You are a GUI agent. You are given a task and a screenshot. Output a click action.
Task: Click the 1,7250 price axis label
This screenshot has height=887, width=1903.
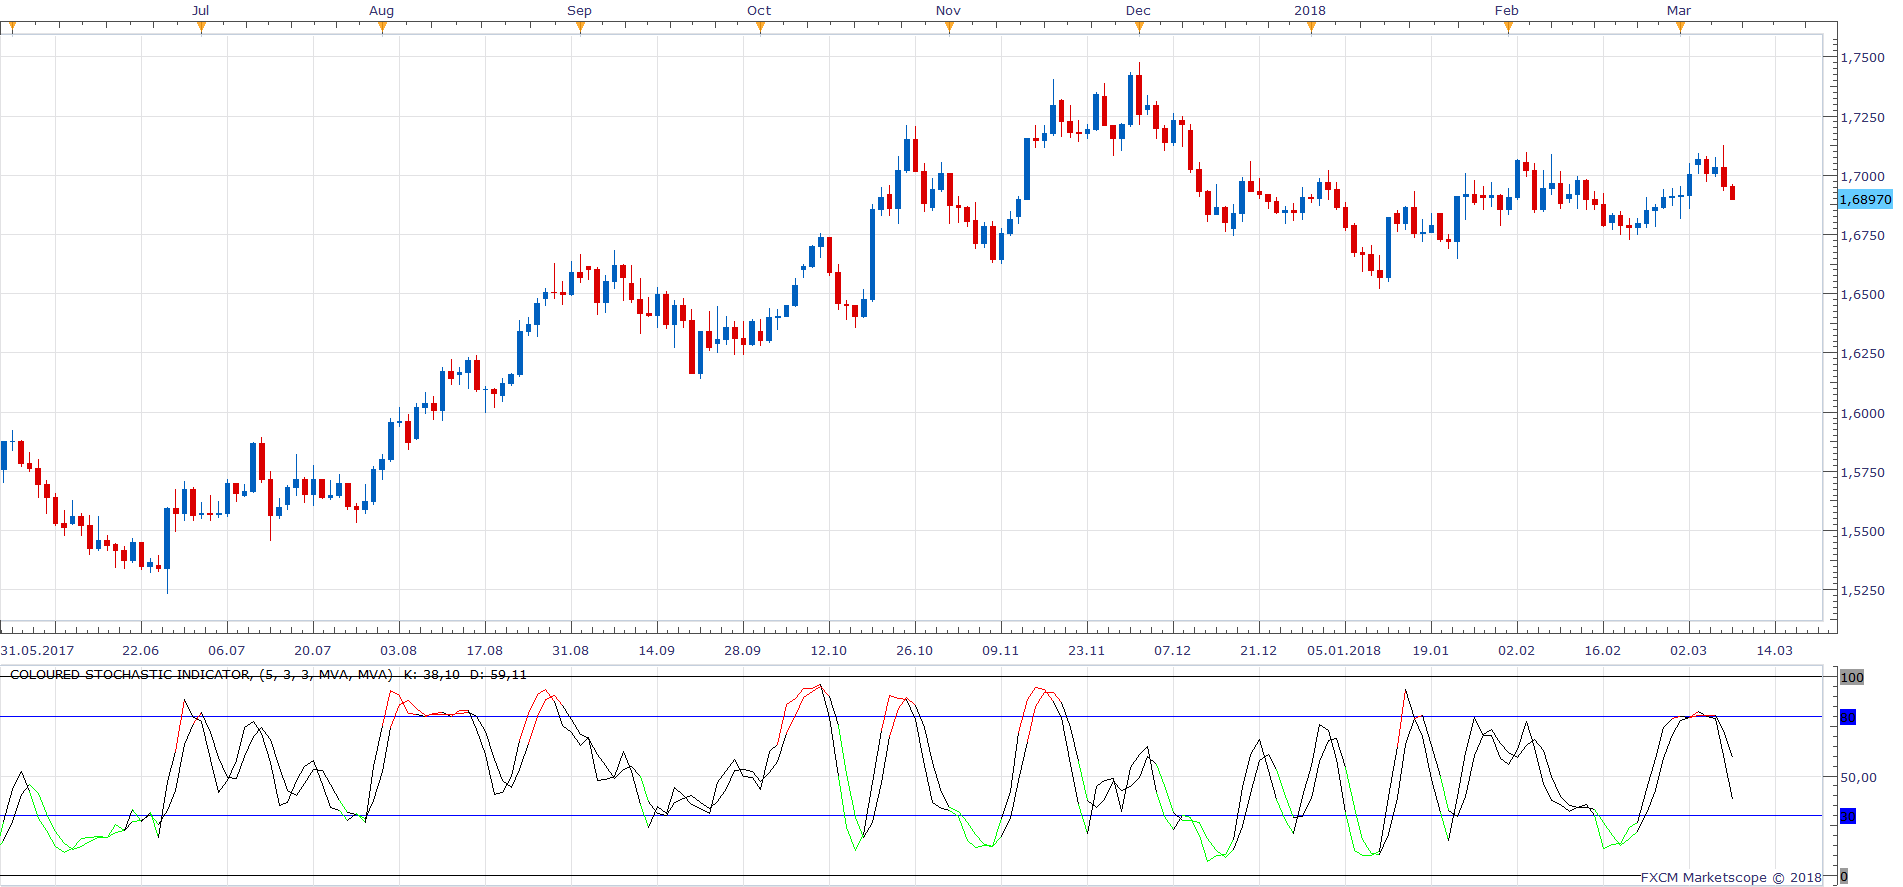(x=1863, y=118)
